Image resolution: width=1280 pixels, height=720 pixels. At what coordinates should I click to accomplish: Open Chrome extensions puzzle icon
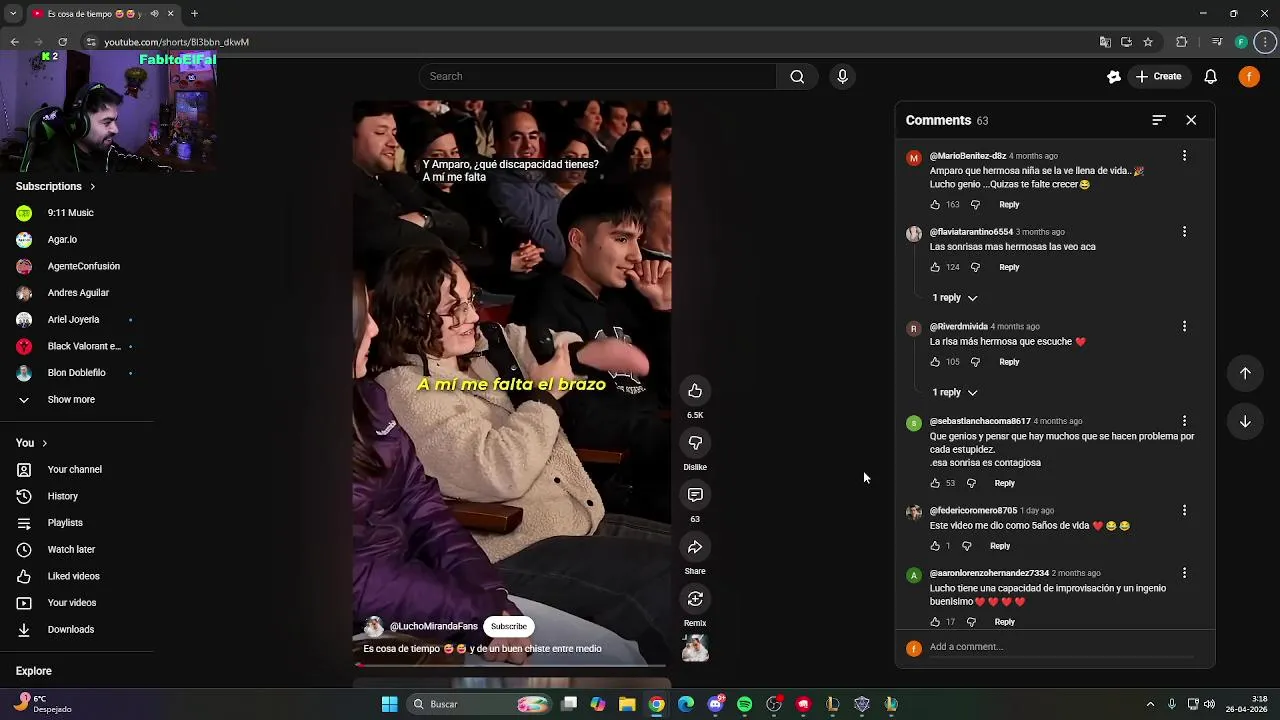[x=1182, y=42]
